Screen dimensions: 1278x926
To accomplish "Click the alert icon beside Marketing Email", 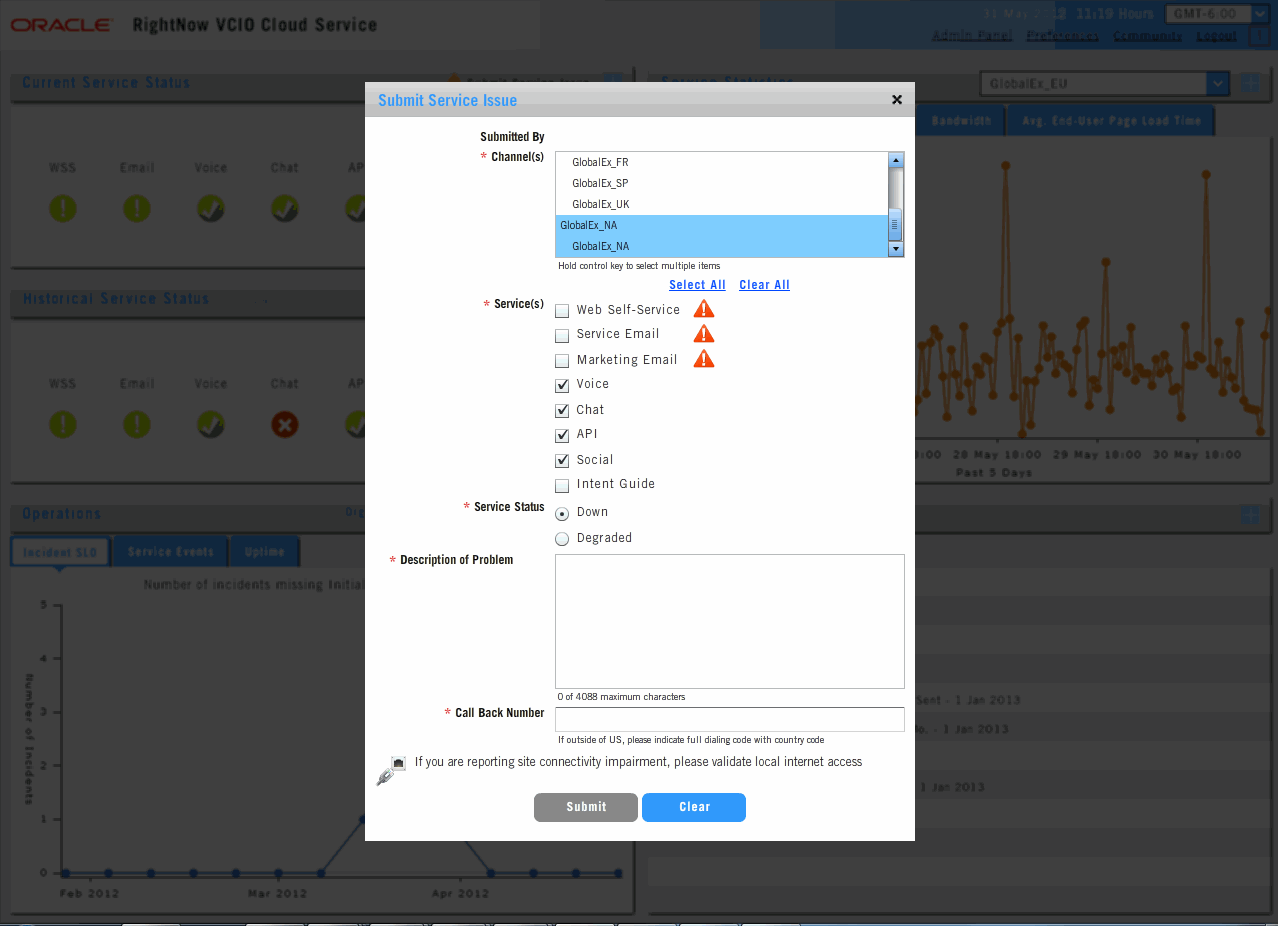I will 704,358.
